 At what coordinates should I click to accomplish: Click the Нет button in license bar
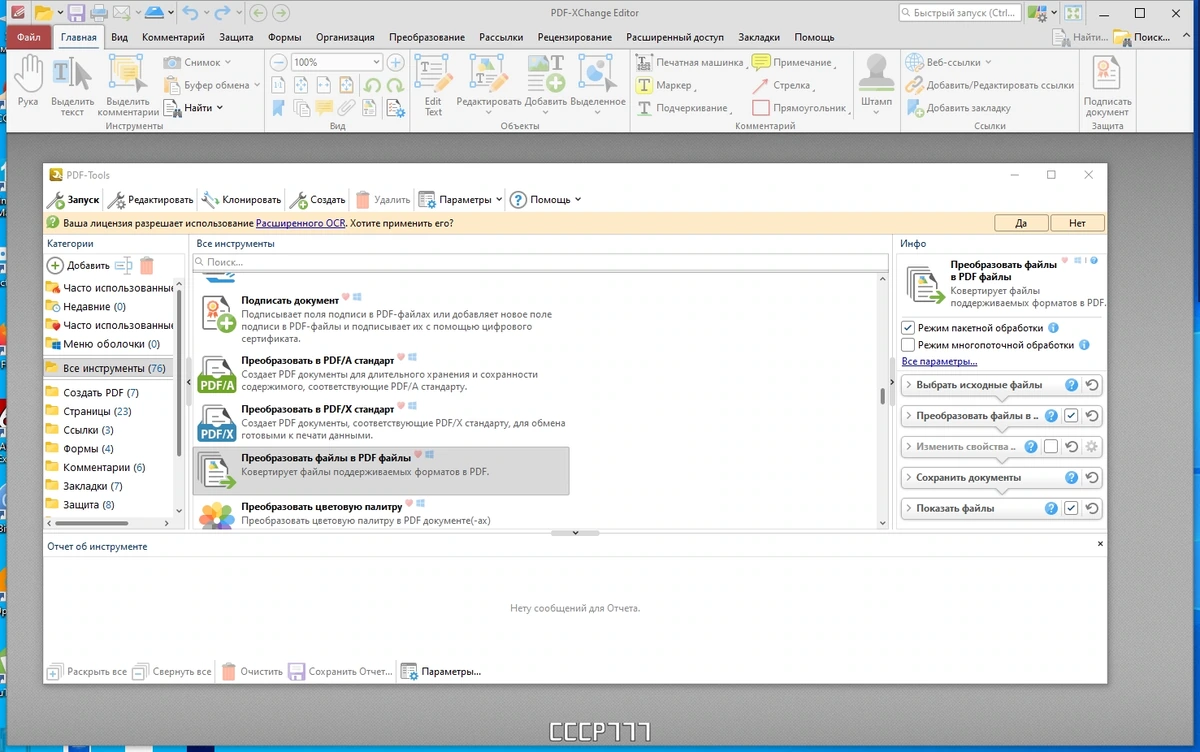[1077, 223]
